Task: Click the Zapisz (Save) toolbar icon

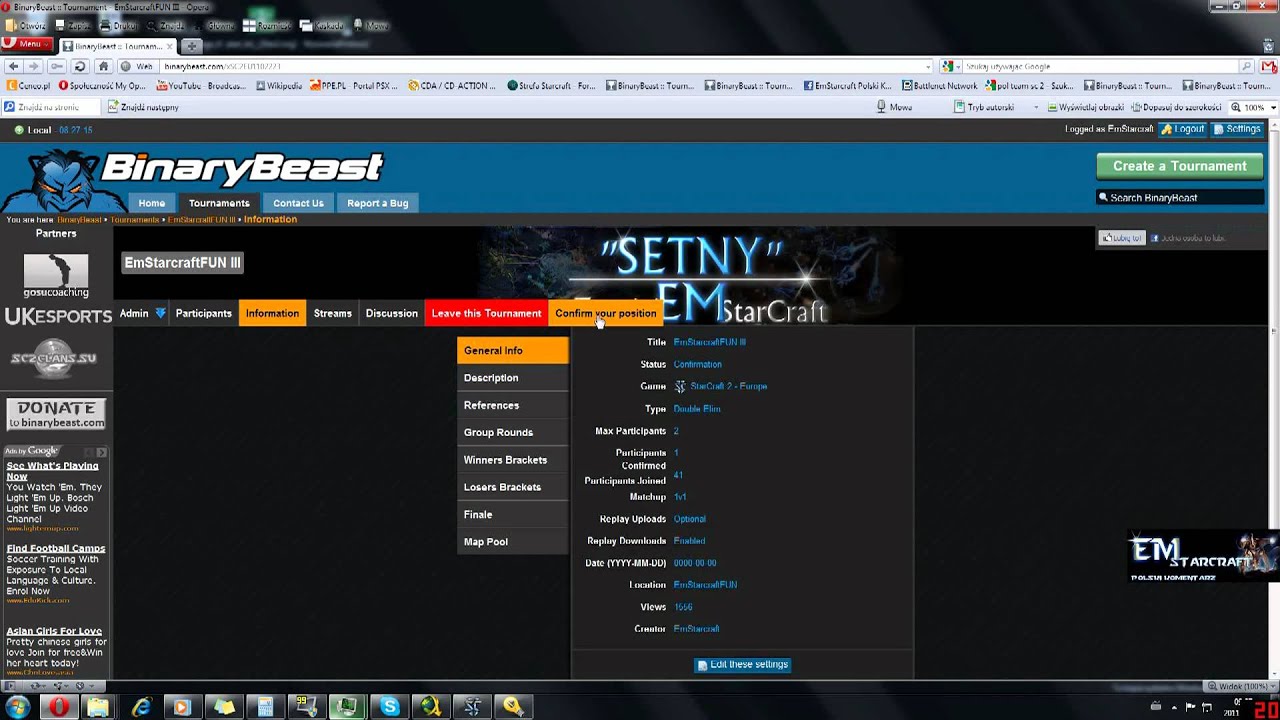Action: [72, 26]
